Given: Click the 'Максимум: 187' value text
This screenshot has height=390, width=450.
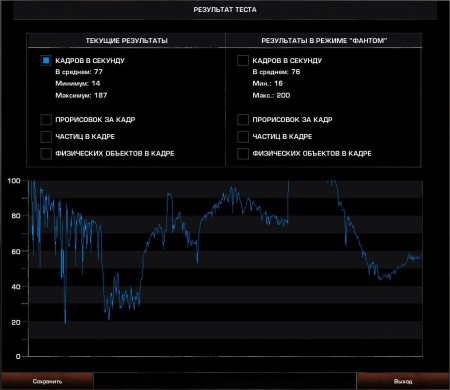Looking at the screenshot, I should click(81, 95).
